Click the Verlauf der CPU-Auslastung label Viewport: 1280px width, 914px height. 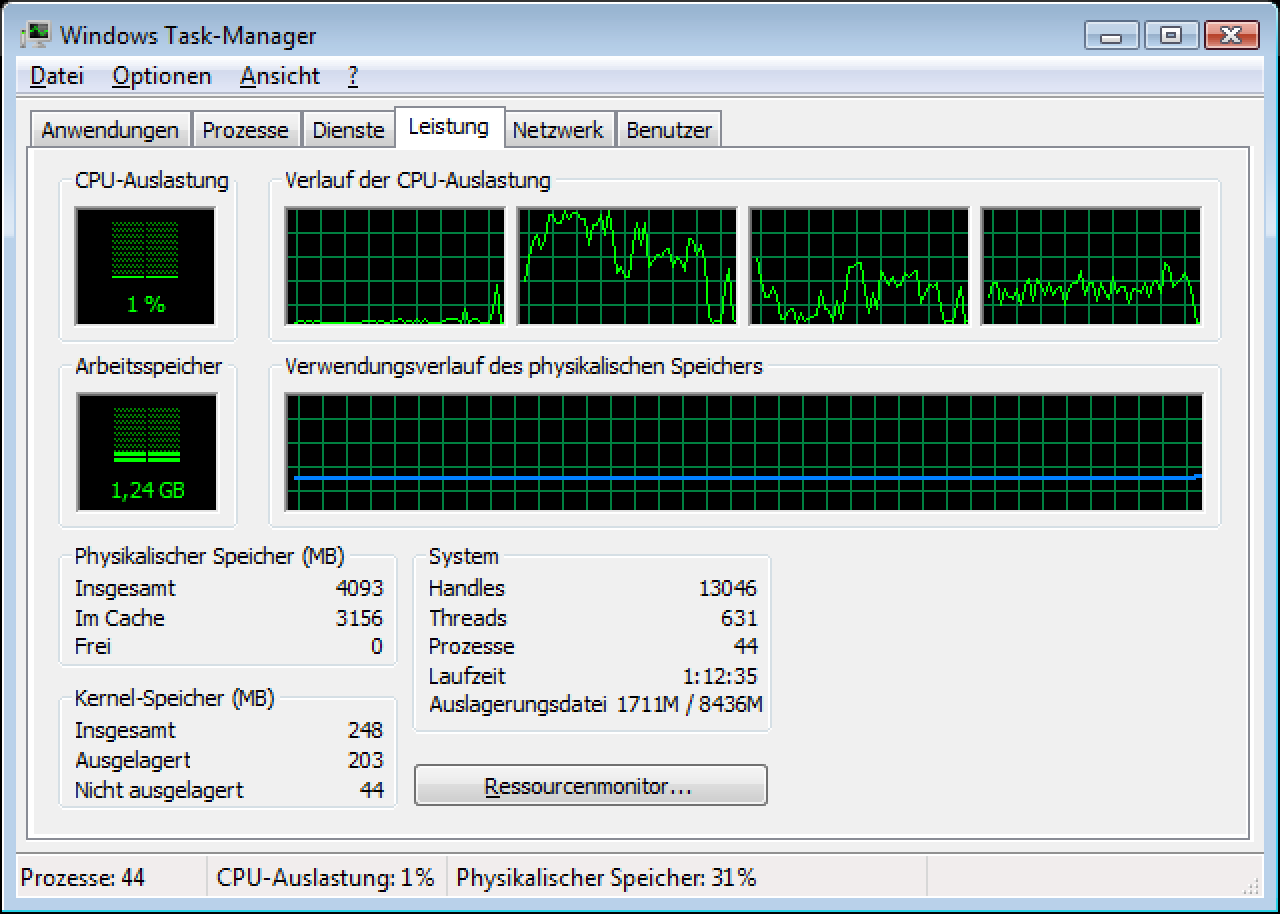click(418, 181)
